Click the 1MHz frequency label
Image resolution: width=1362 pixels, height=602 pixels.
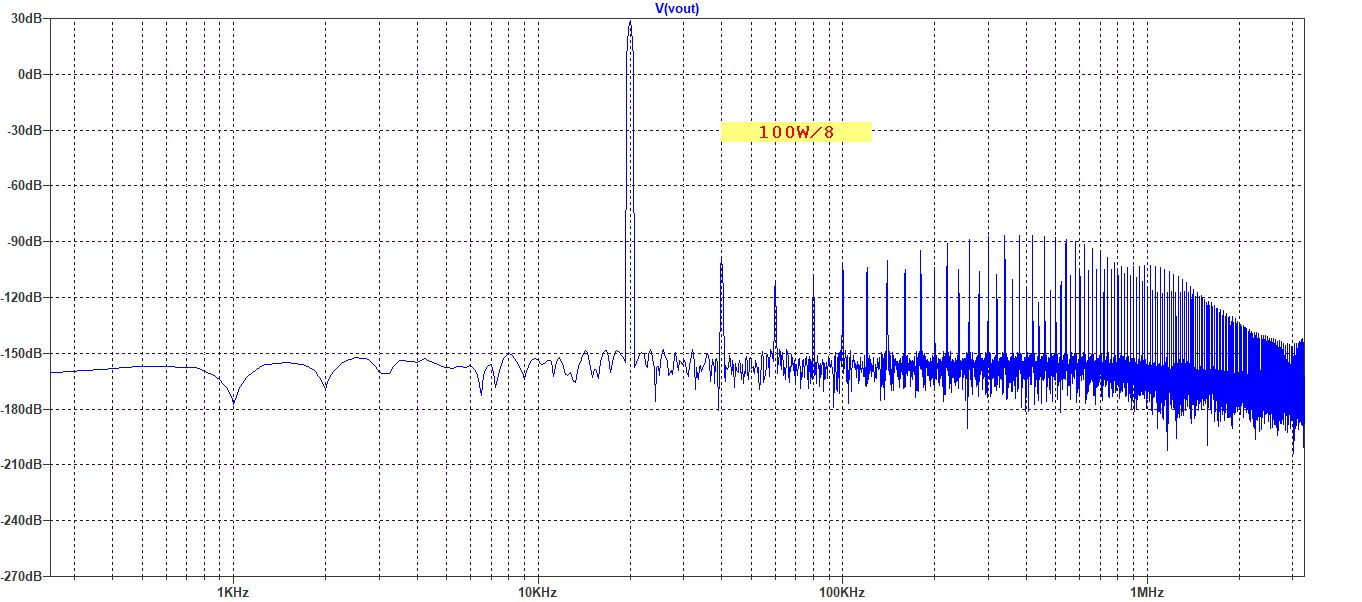1146,592
